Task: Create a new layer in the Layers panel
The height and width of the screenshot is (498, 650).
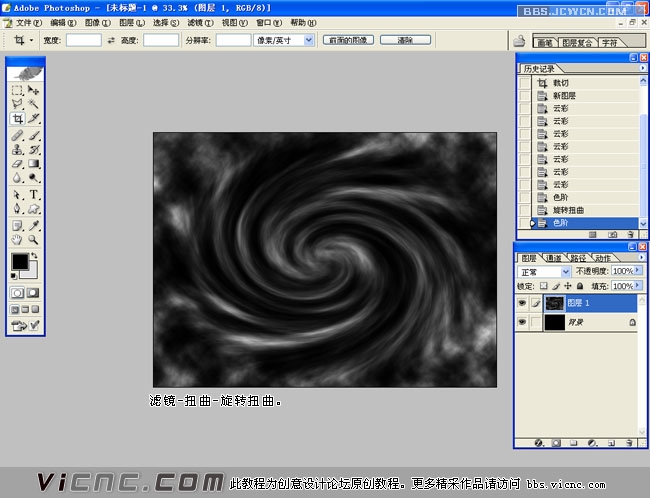Action: coord(611,443)
